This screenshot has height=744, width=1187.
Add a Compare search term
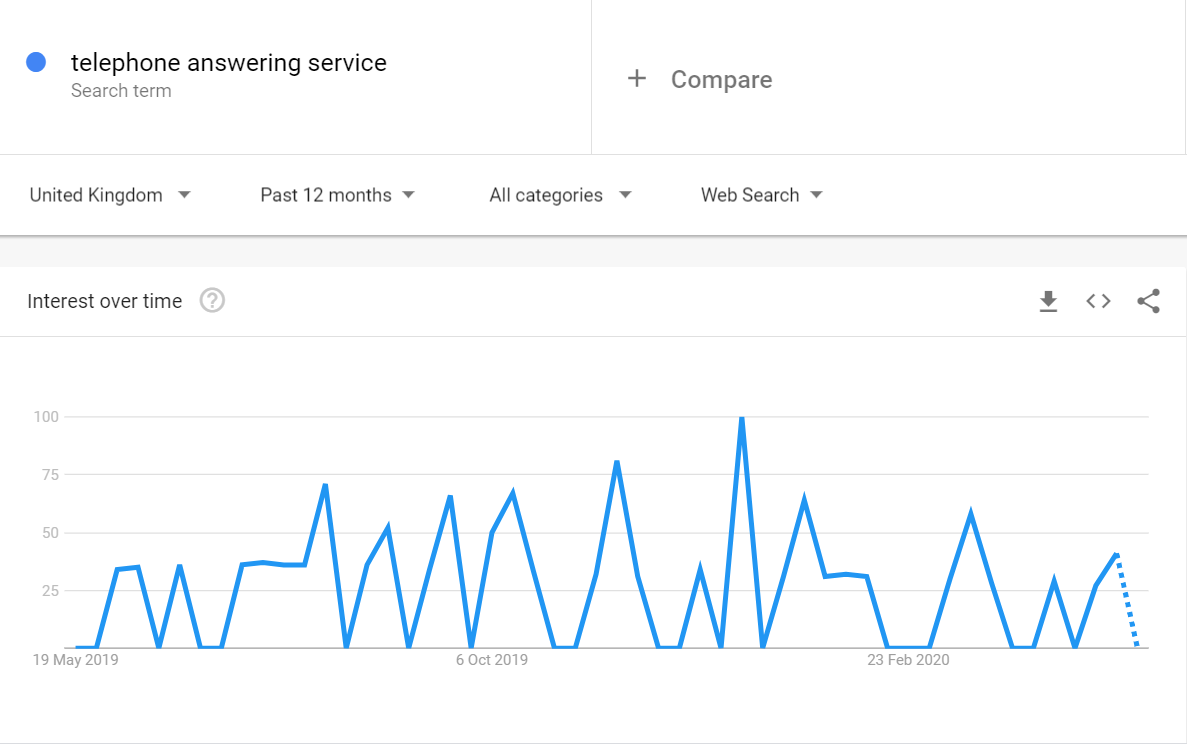pos(721,80)
